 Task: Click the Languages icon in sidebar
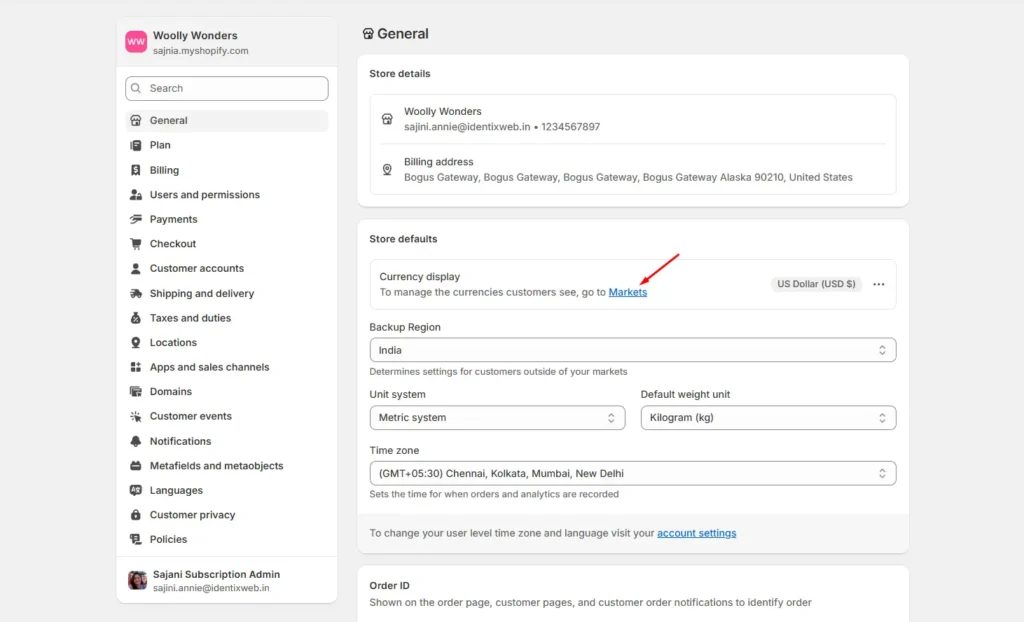coord(136,490)
